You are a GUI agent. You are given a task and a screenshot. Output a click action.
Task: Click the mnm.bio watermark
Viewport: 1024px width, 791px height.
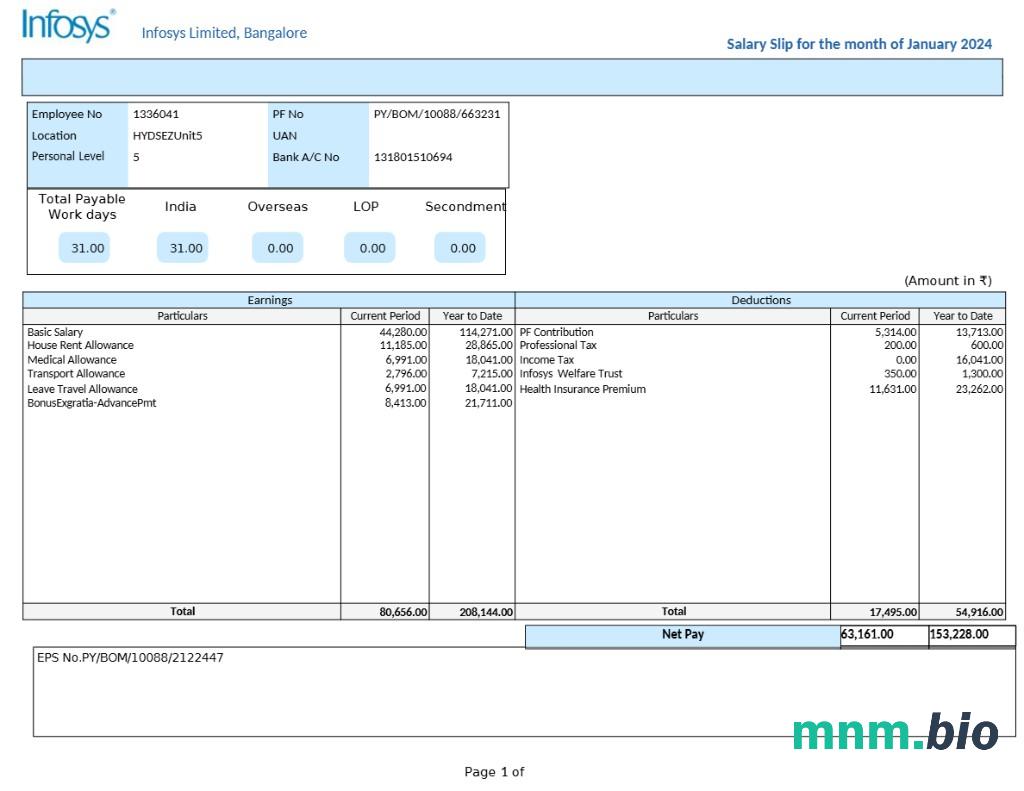[895, 732]
